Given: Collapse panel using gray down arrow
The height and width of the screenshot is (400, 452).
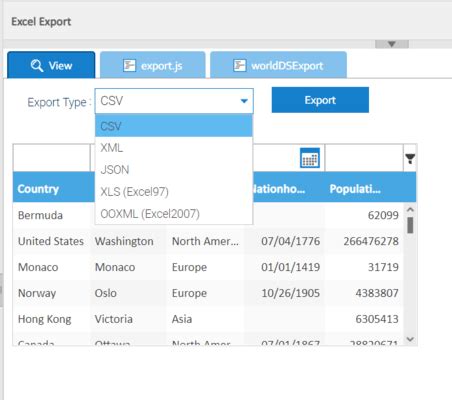Looking at the screenshot, I should coord(392,44).
